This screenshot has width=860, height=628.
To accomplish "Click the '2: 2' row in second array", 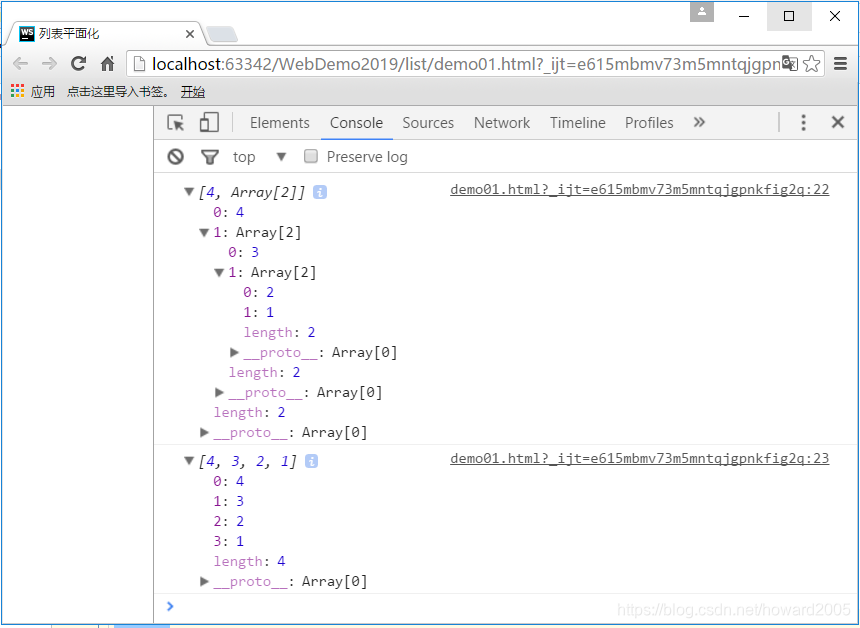I will (x=229, y=522).
